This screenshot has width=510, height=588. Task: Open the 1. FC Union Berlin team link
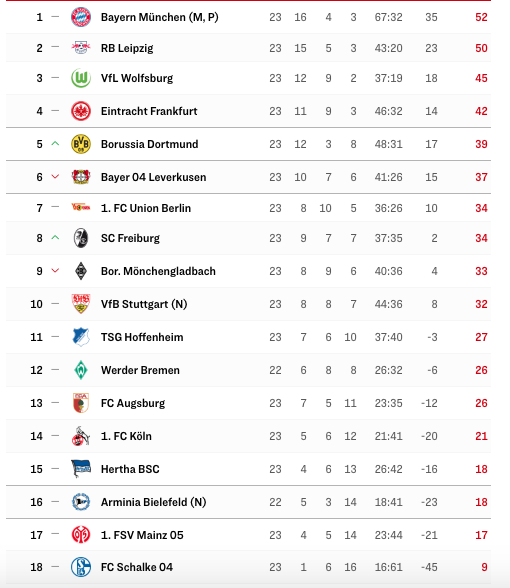click(146, 208)
